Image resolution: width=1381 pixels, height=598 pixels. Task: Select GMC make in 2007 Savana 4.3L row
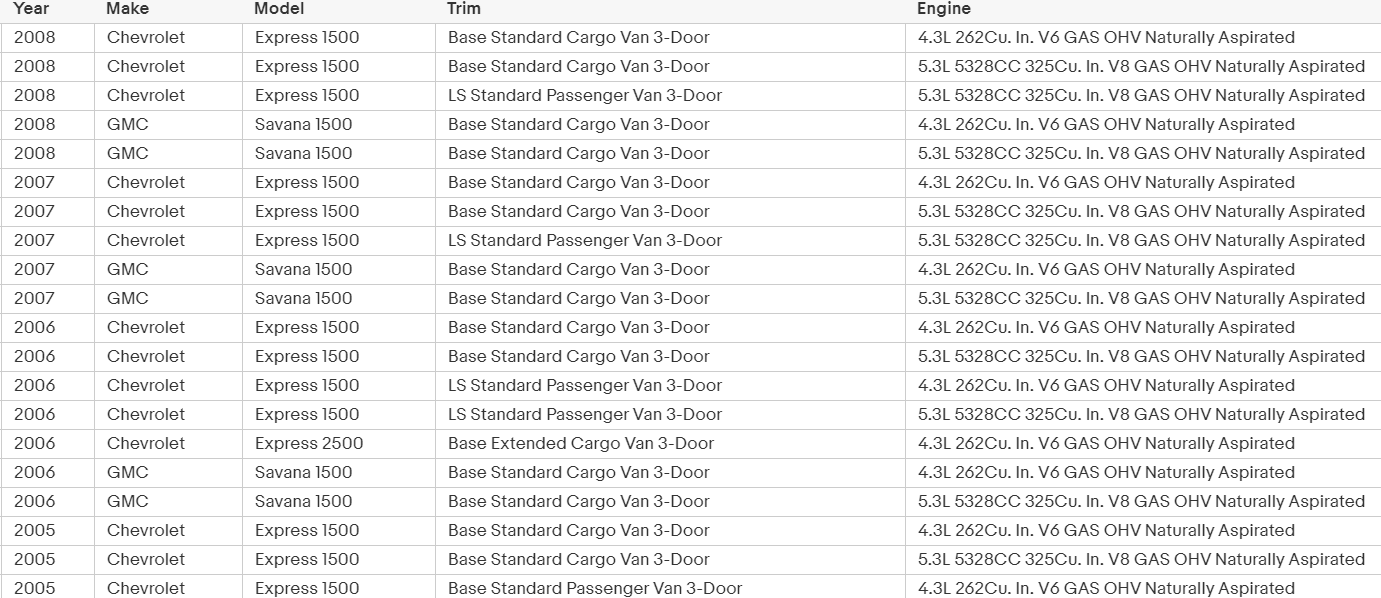click(127, 269)
